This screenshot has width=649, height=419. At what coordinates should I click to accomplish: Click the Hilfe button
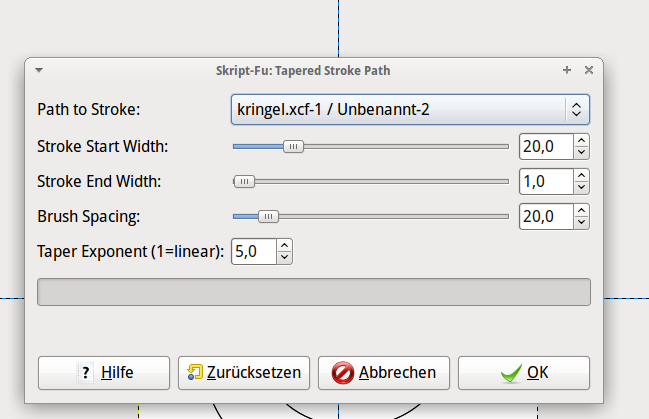pos(104,373)
